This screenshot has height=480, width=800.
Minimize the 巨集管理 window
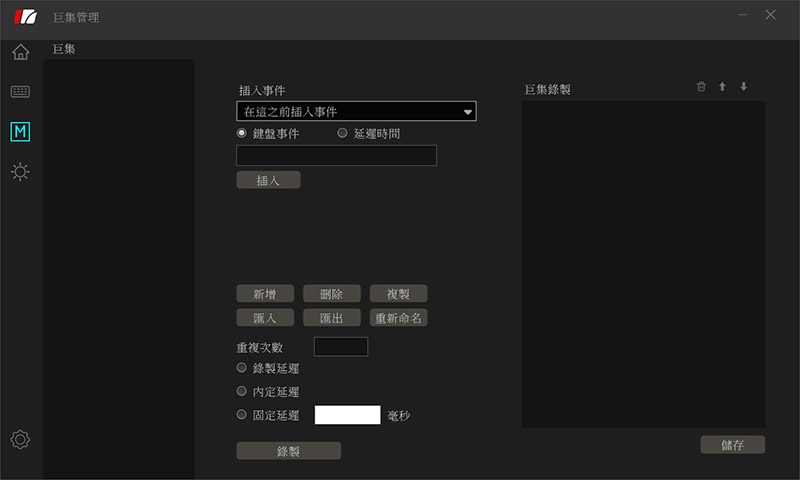coord(743,15)
